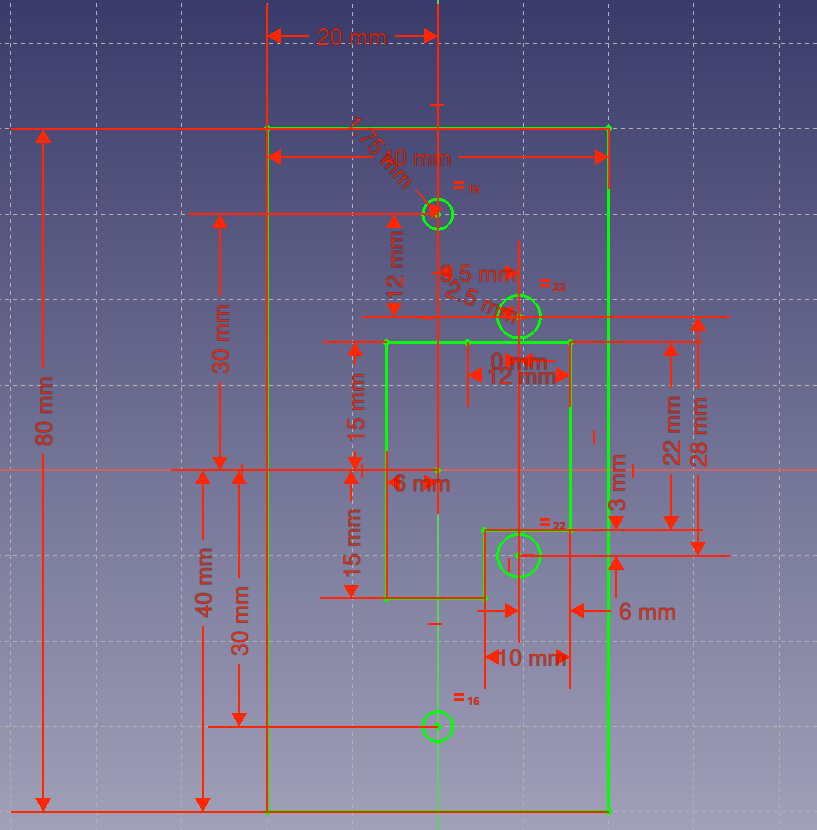Select the vertical 40 mm dimension label
817x830 pixels.
coord(204,582)
